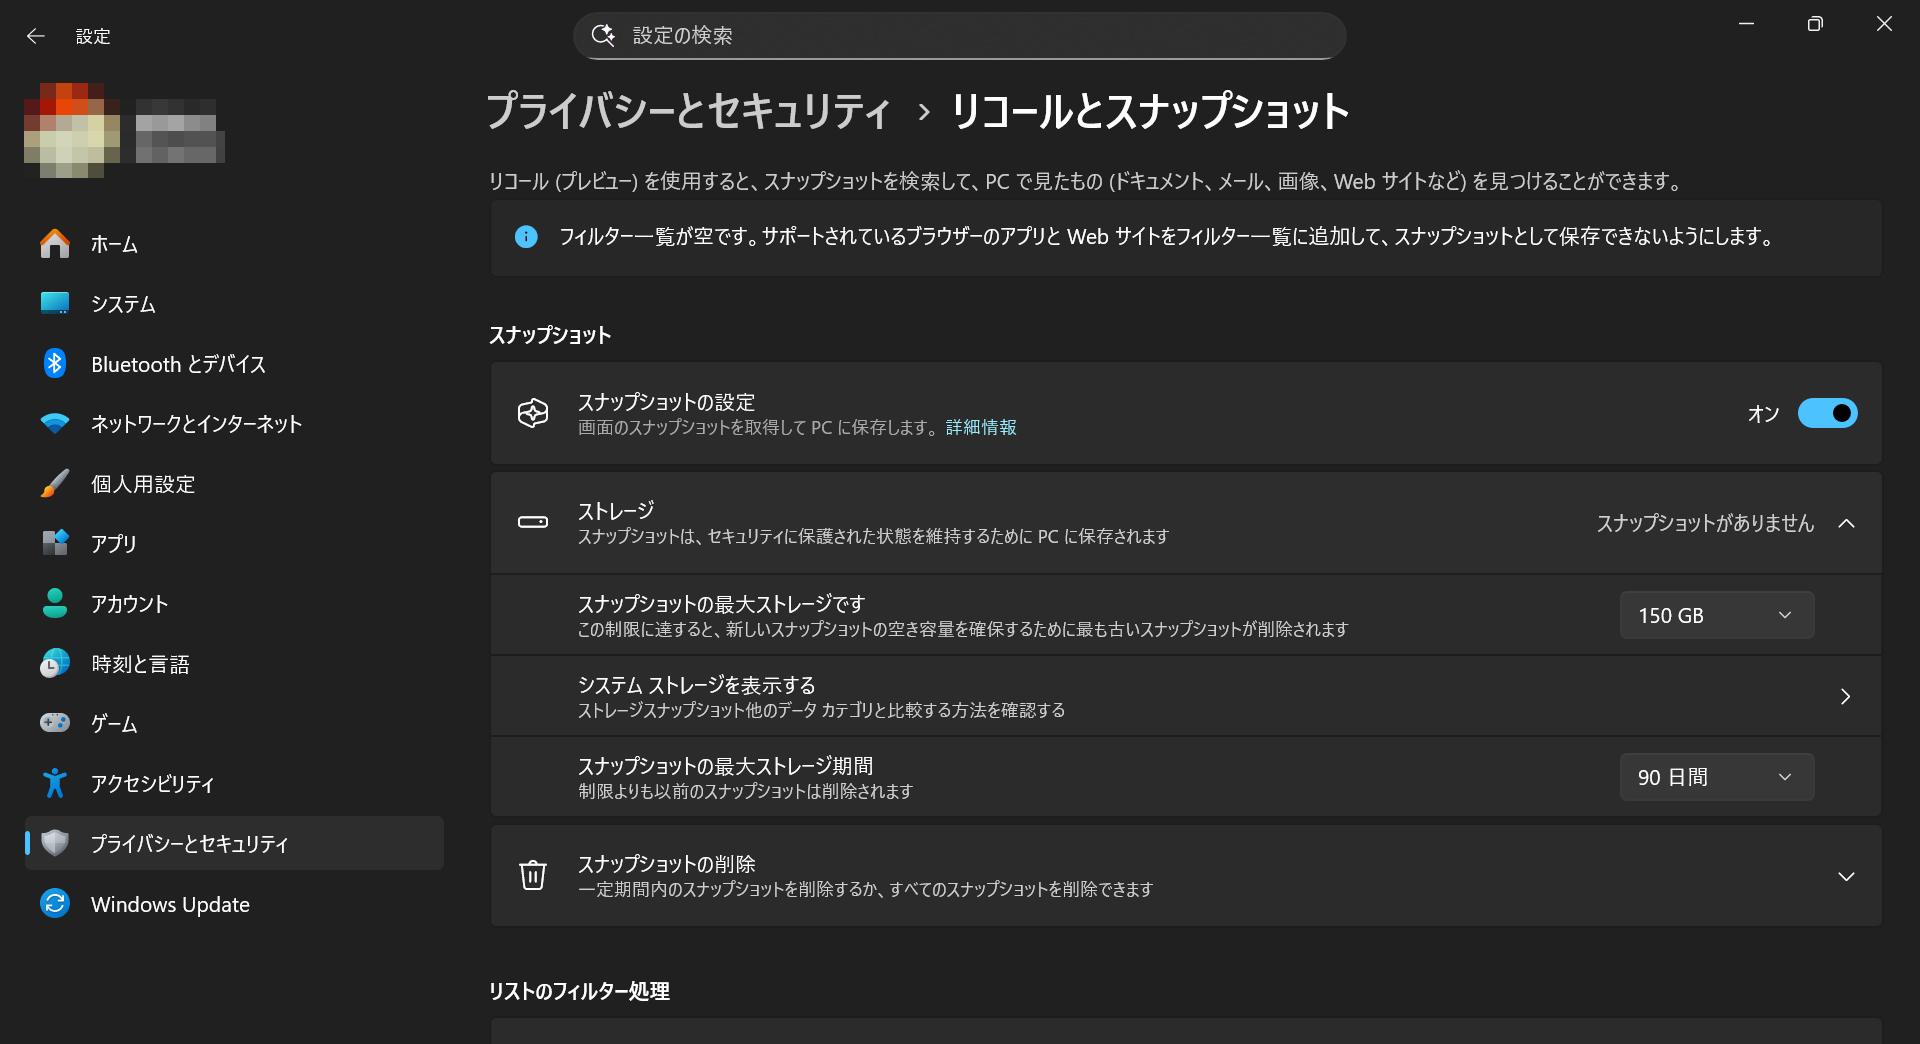Click the snapshot deletion trash icon
This screenshot has width=1920, height=1044.
click(533, 875)
